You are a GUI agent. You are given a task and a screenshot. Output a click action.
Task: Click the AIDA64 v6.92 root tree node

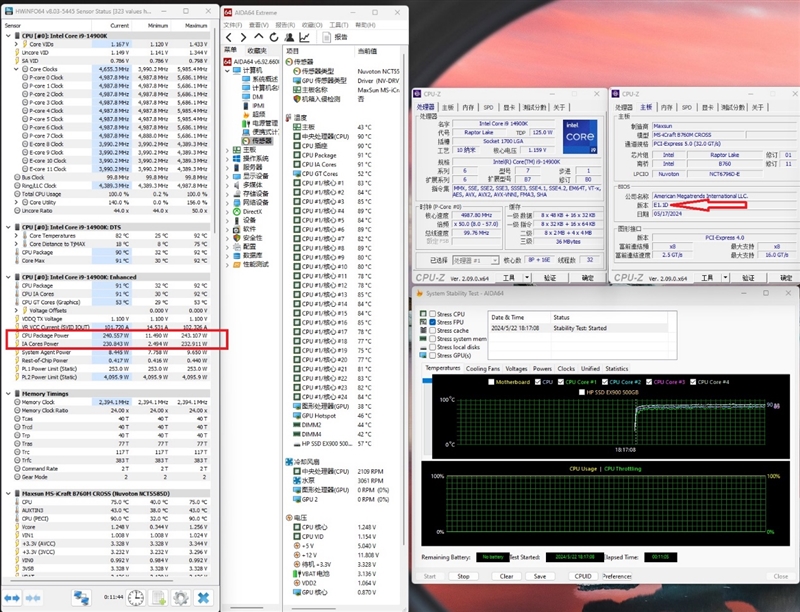pyautogui.click(x=252, y=61)
